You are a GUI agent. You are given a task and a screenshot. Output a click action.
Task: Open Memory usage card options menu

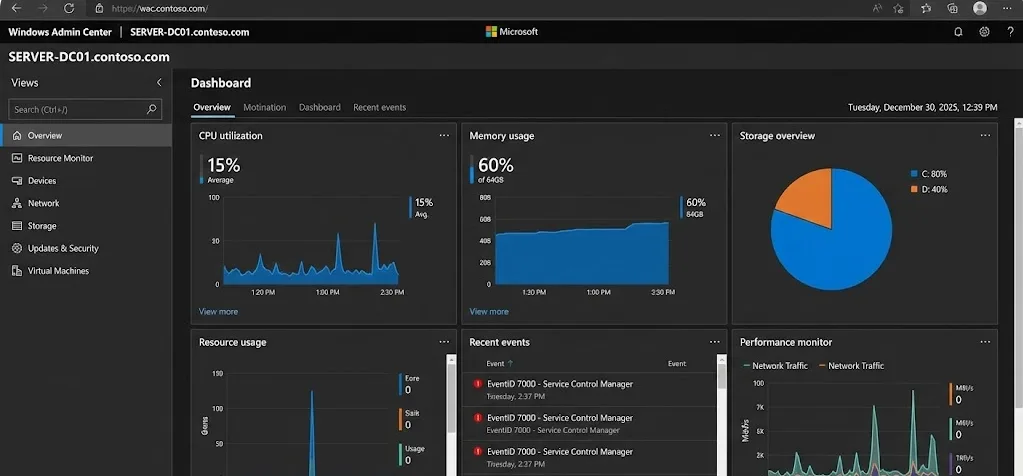coord(715,136)
